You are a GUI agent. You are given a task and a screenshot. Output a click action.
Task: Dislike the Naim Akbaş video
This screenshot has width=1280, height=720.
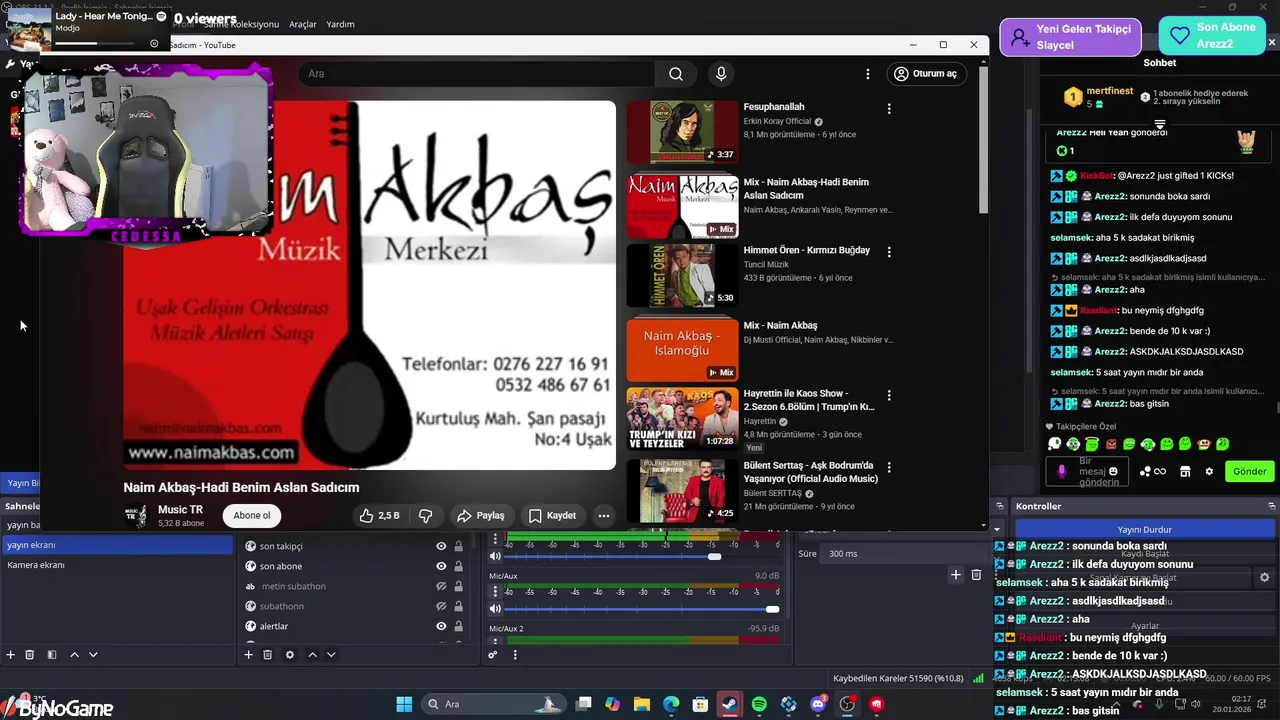coord(425,516)
